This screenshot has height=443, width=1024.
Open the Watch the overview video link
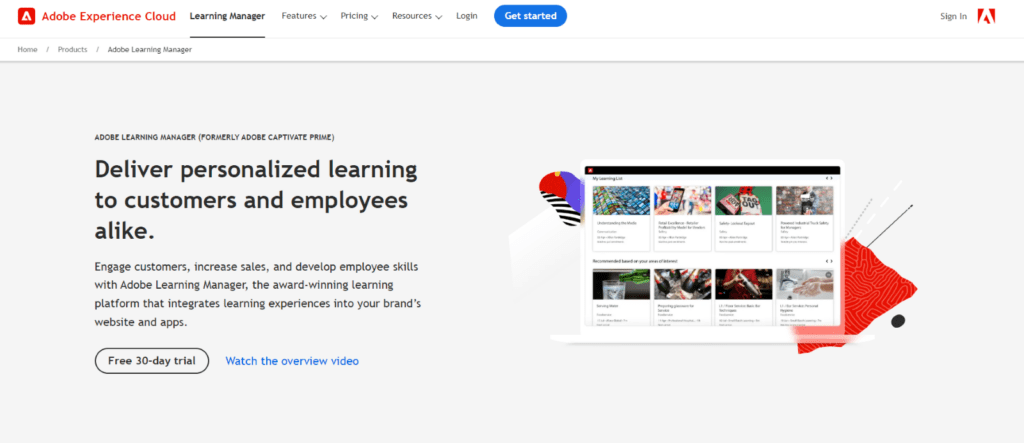coord(292,361)
